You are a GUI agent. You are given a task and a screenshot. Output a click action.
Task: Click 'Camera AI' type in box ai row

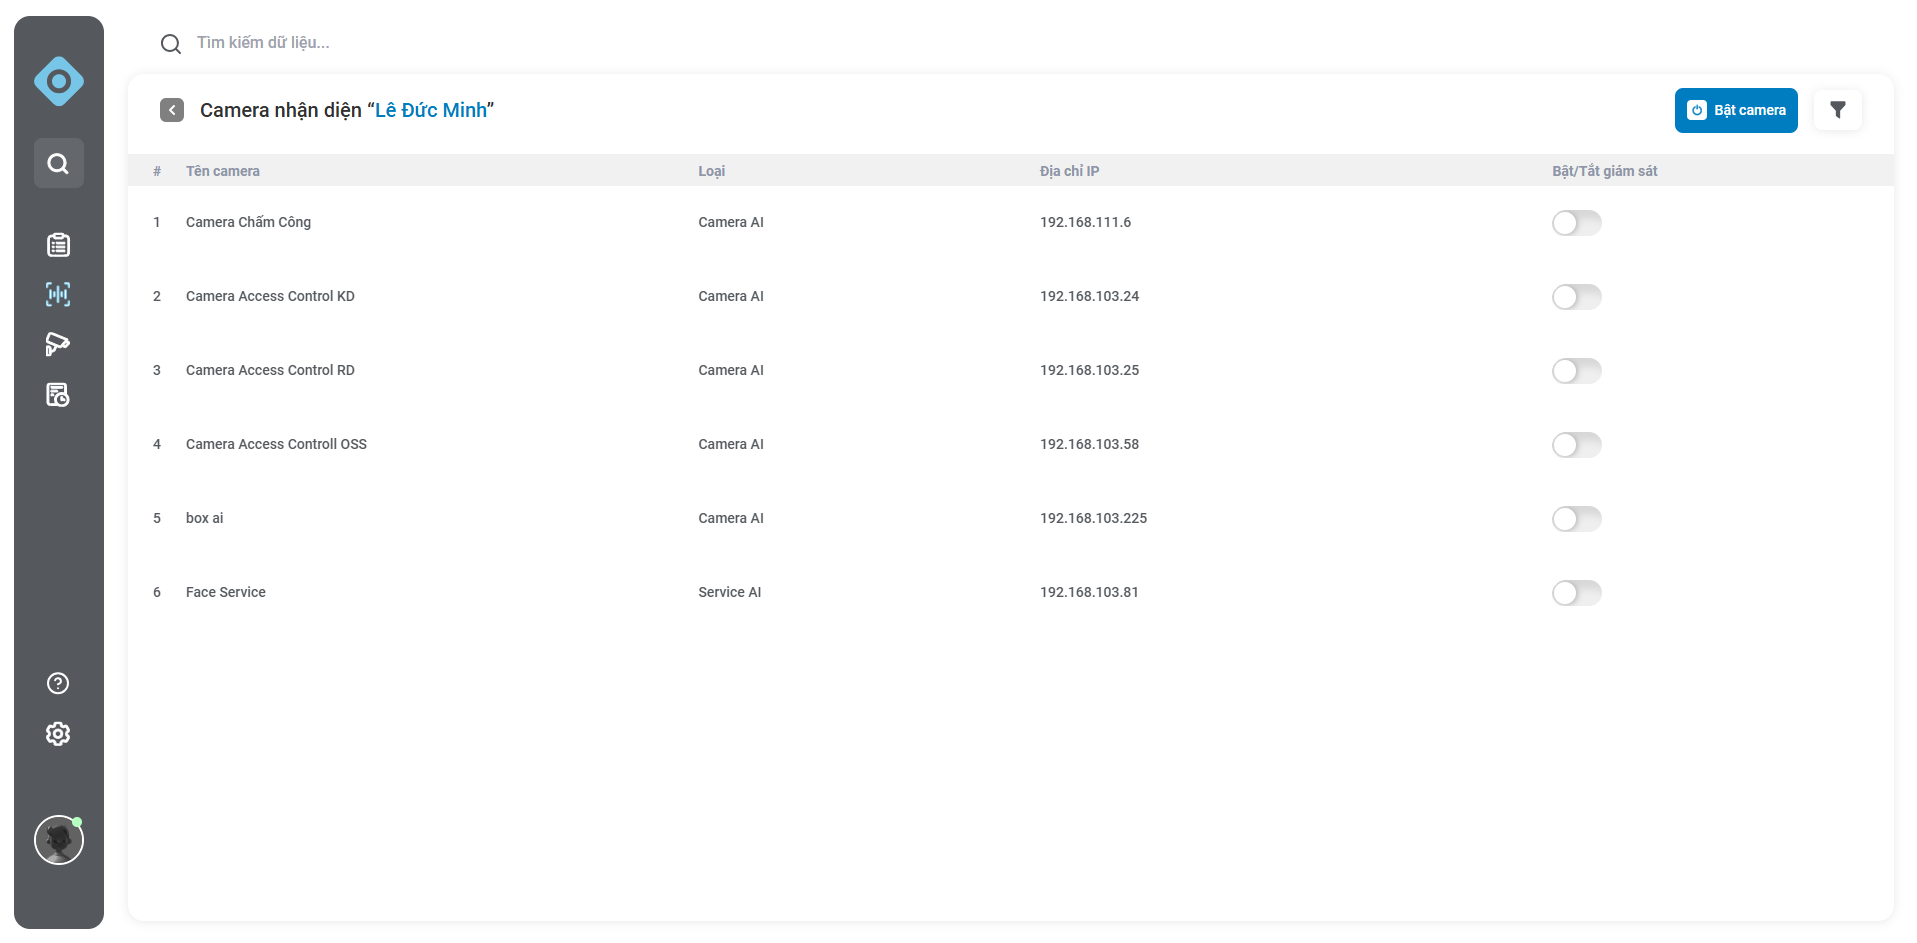731,518
